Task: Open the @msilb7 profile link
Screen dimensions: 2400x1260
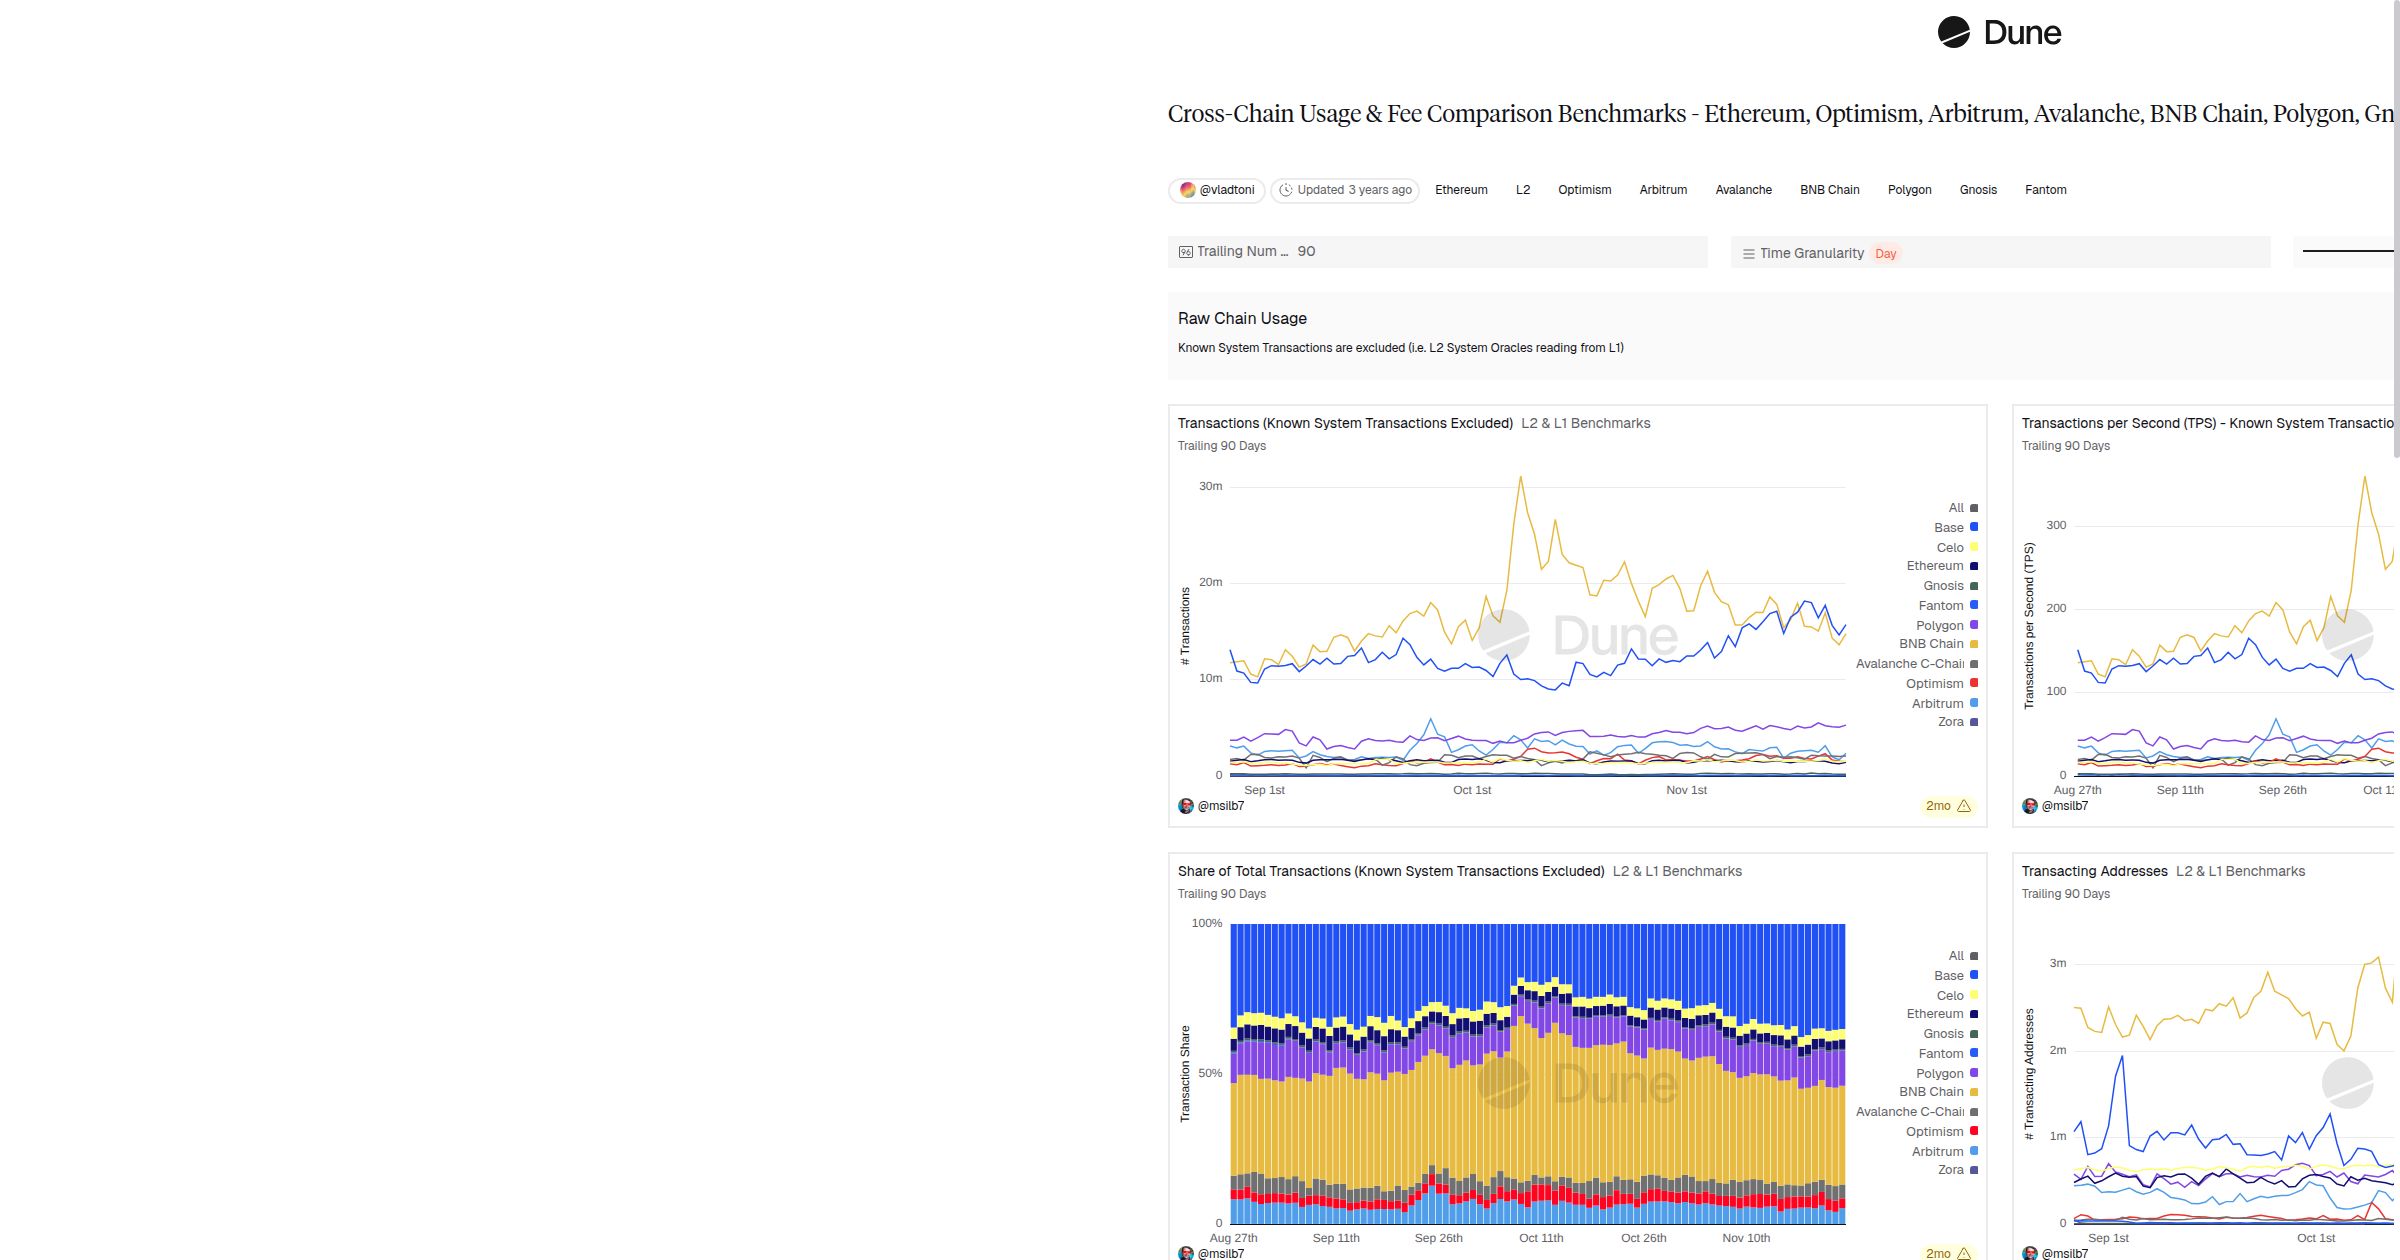Action: (x=1223, y=806)
